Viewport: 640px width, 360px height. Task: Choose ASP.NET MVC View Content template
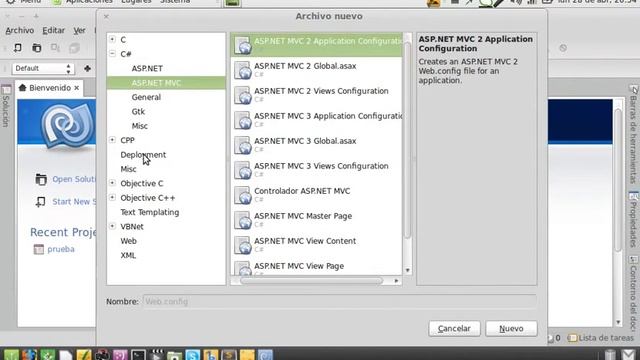pos(317,245)
